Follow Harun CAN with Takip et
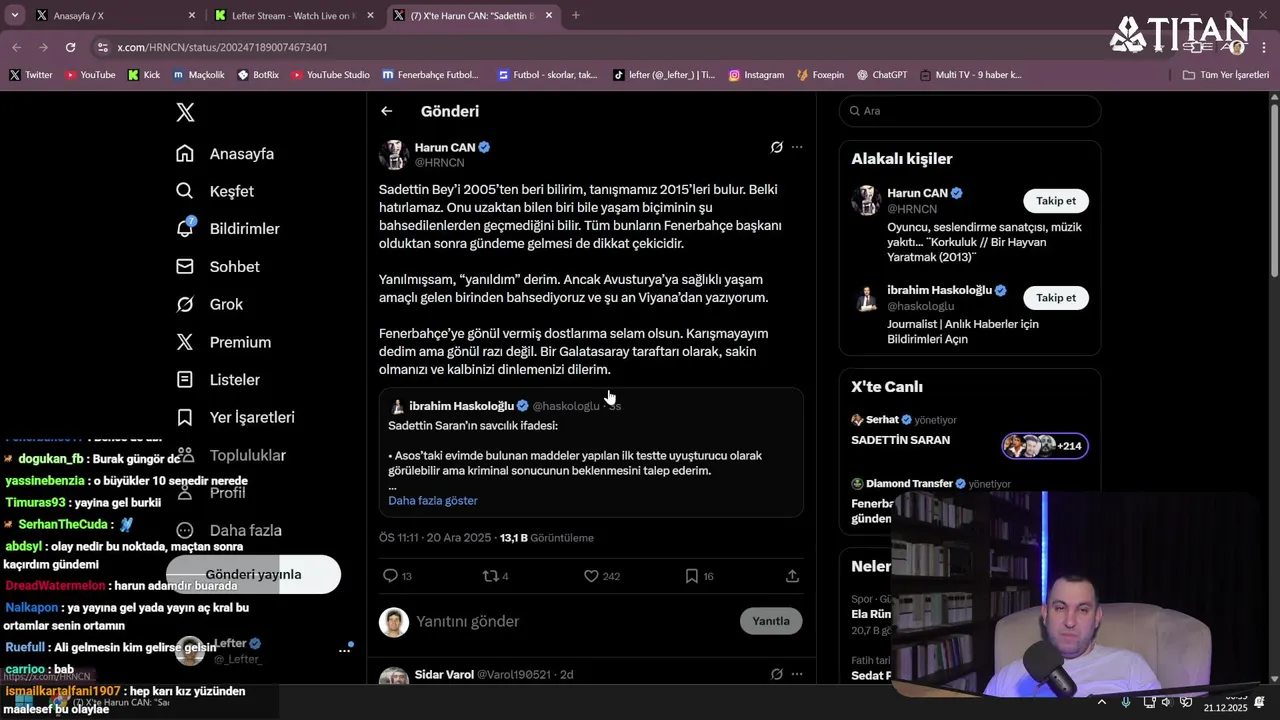The height and width of the screenshot is (720, 1280). 1056,201
